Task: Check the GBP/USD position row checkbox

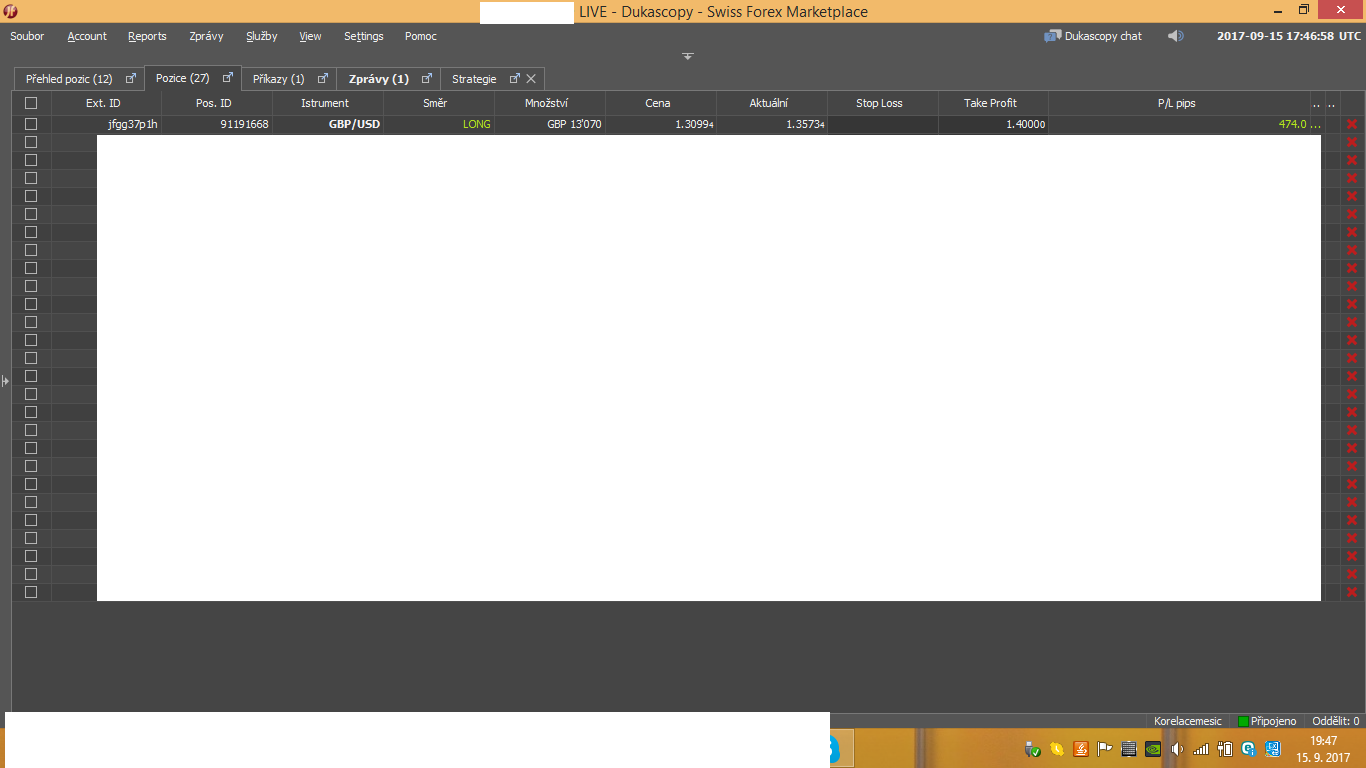Action: coord(31,124)
